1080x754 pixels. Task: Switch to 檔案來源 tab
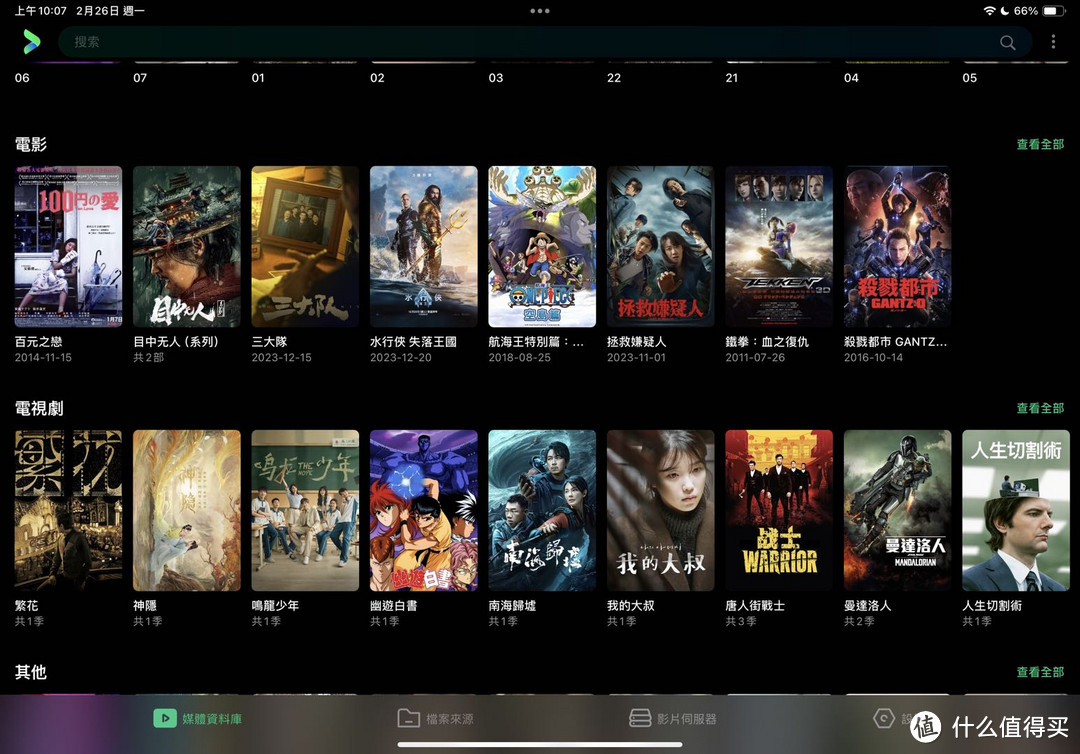(436, 718)
